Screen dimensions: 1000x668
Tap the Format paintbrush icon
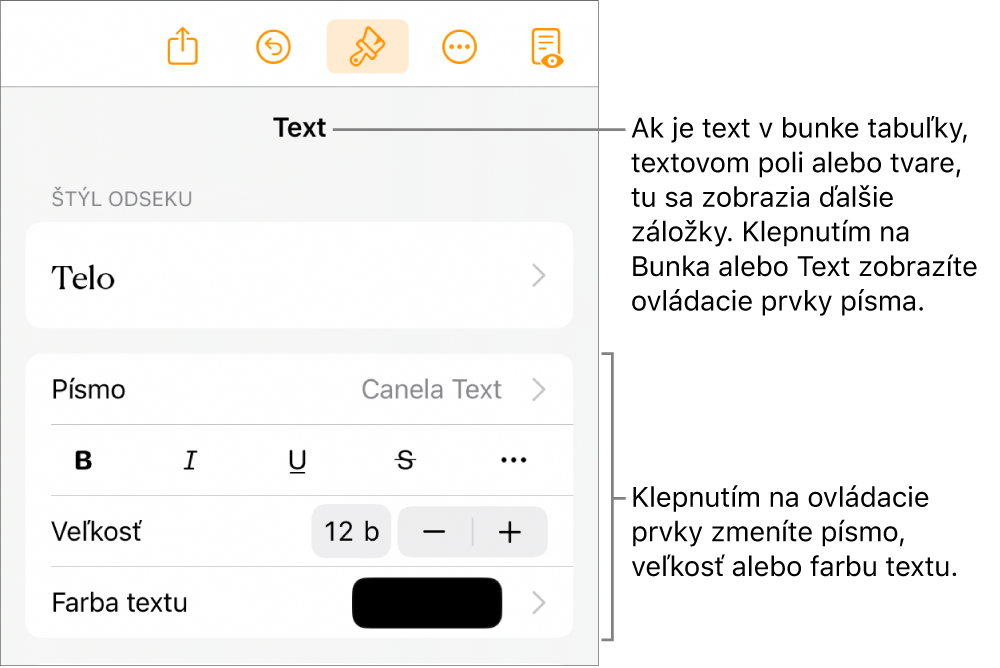tap(367, 47)
